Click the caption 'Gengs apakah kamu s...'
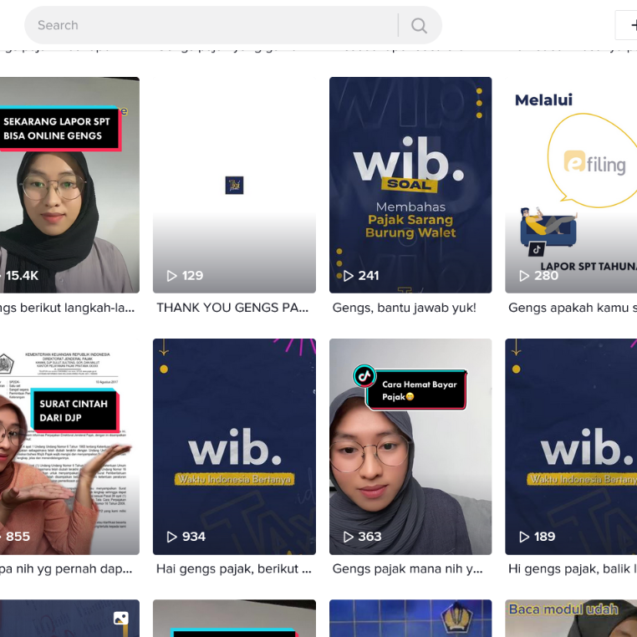Screen dimensions: 637x637 pyautogui.click(x=572, y=308)
